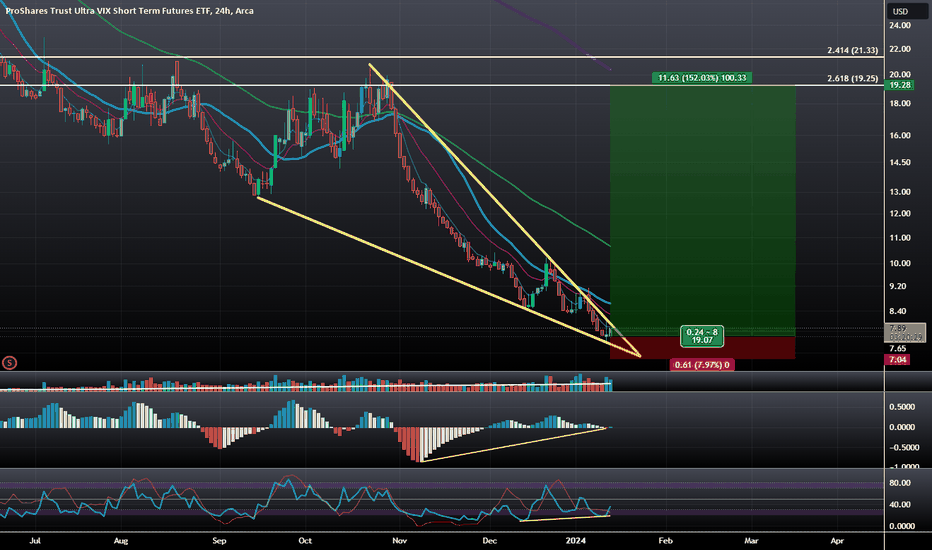Viewport: 932px width, 550px height.
Task: Click the Dec label on time axis
Action: pyautogui.click(x=489, y=540)
